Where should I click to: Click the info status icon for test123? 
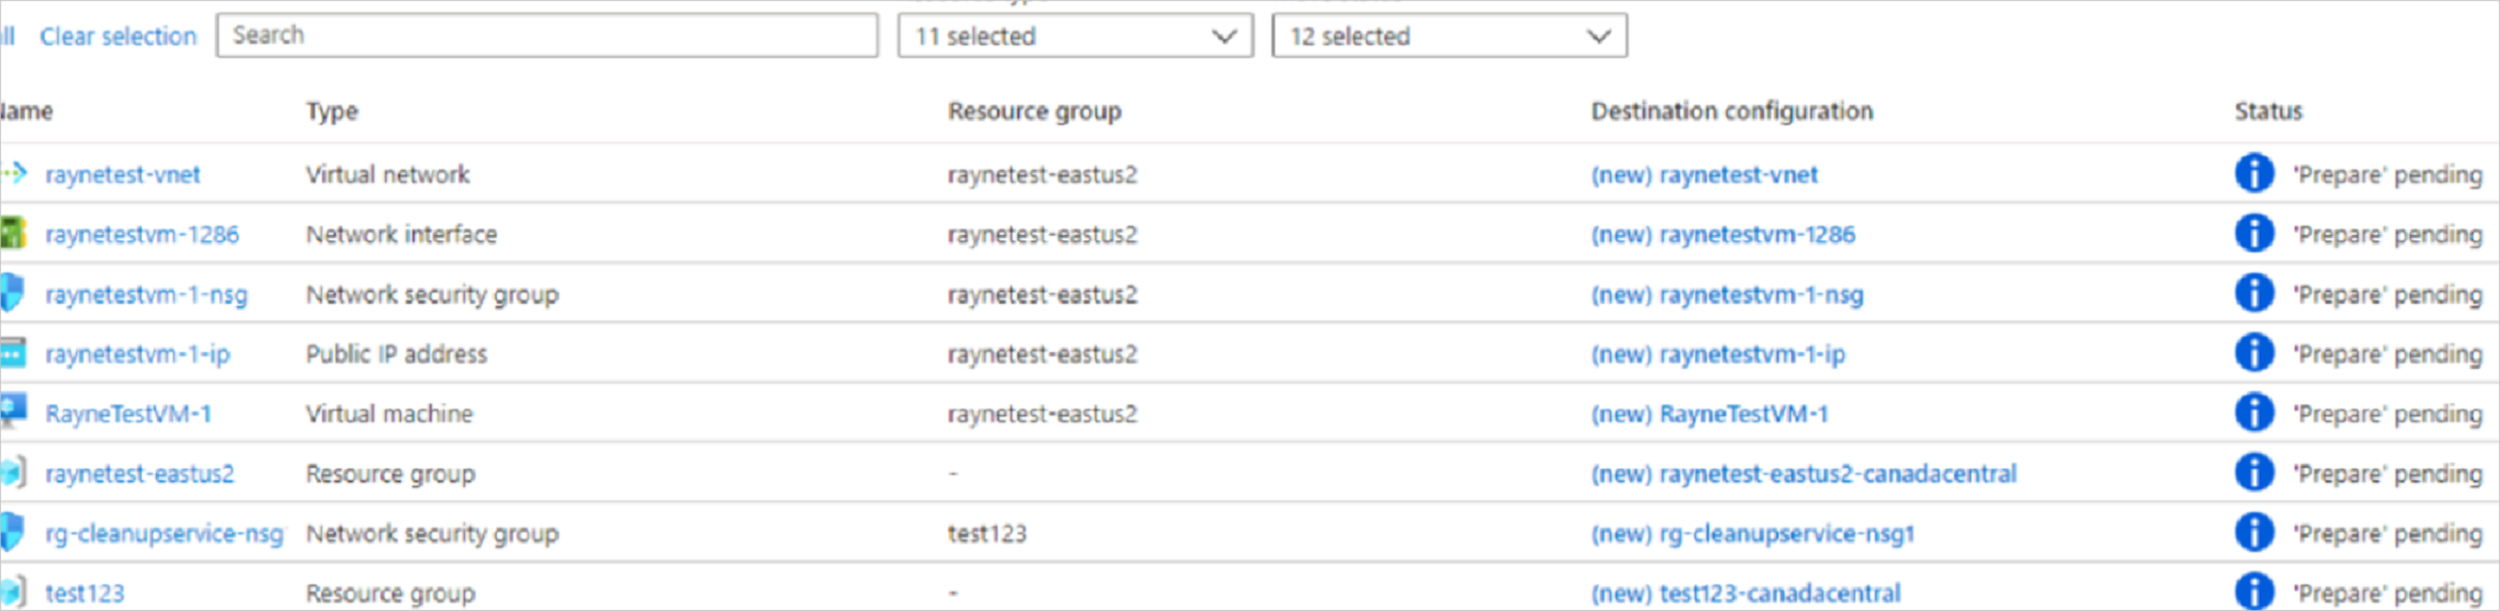[x=2254, y=591]
